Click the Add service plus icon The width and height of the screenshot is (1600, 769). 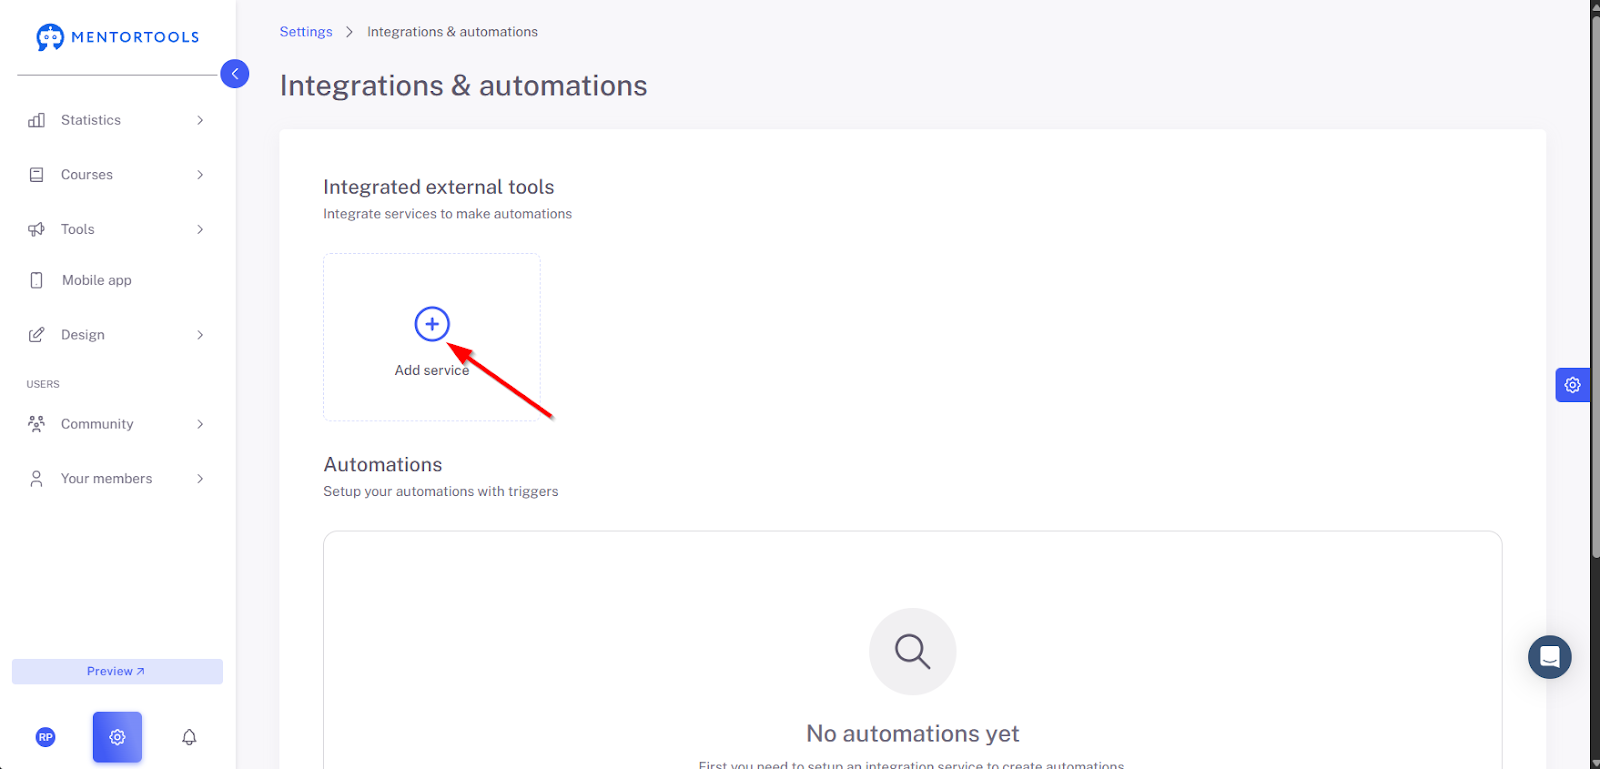(x=432, y=324)
